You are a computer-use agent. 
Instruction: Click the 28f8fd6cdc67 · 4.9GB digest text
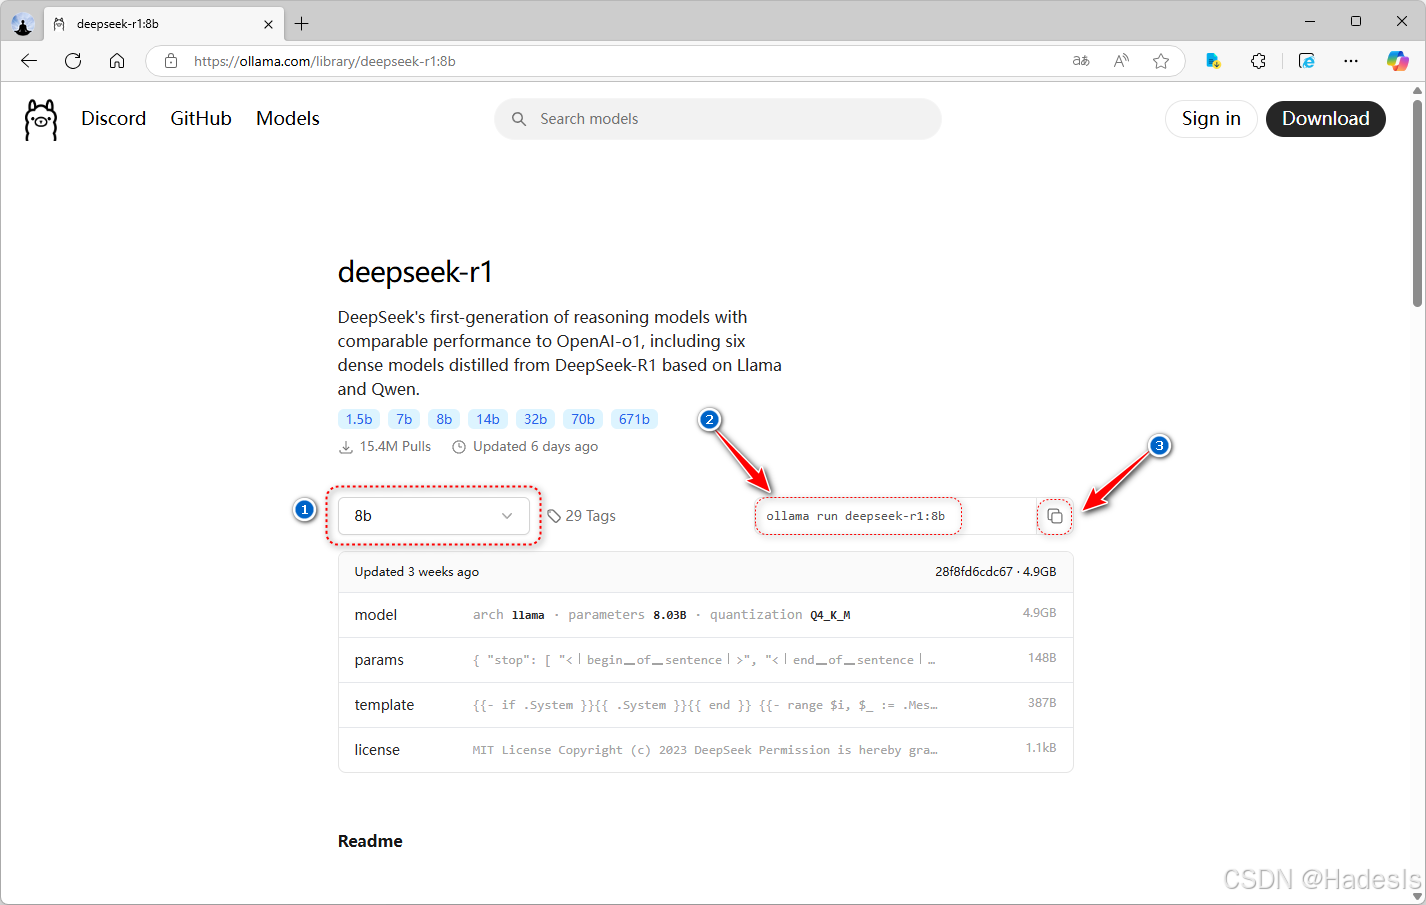[x=996, y=572]
